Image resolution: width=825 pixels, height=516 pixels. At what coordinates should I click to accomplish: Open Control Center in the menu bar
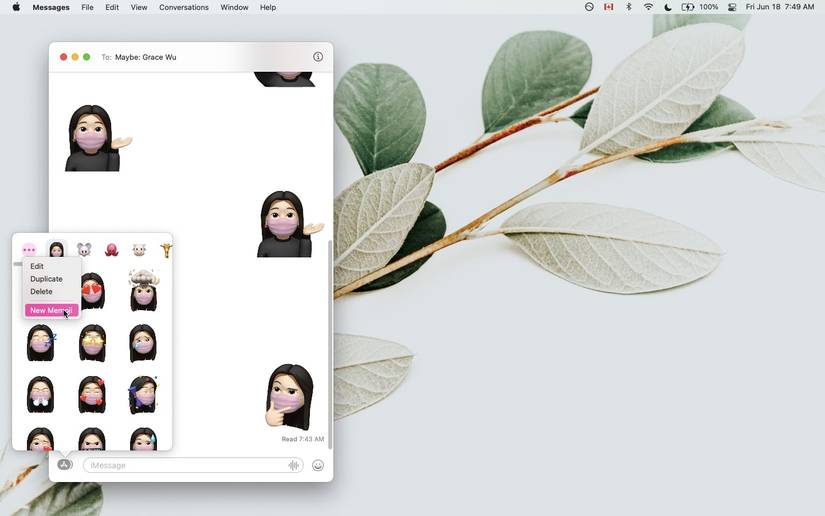(x=732, y=7)
